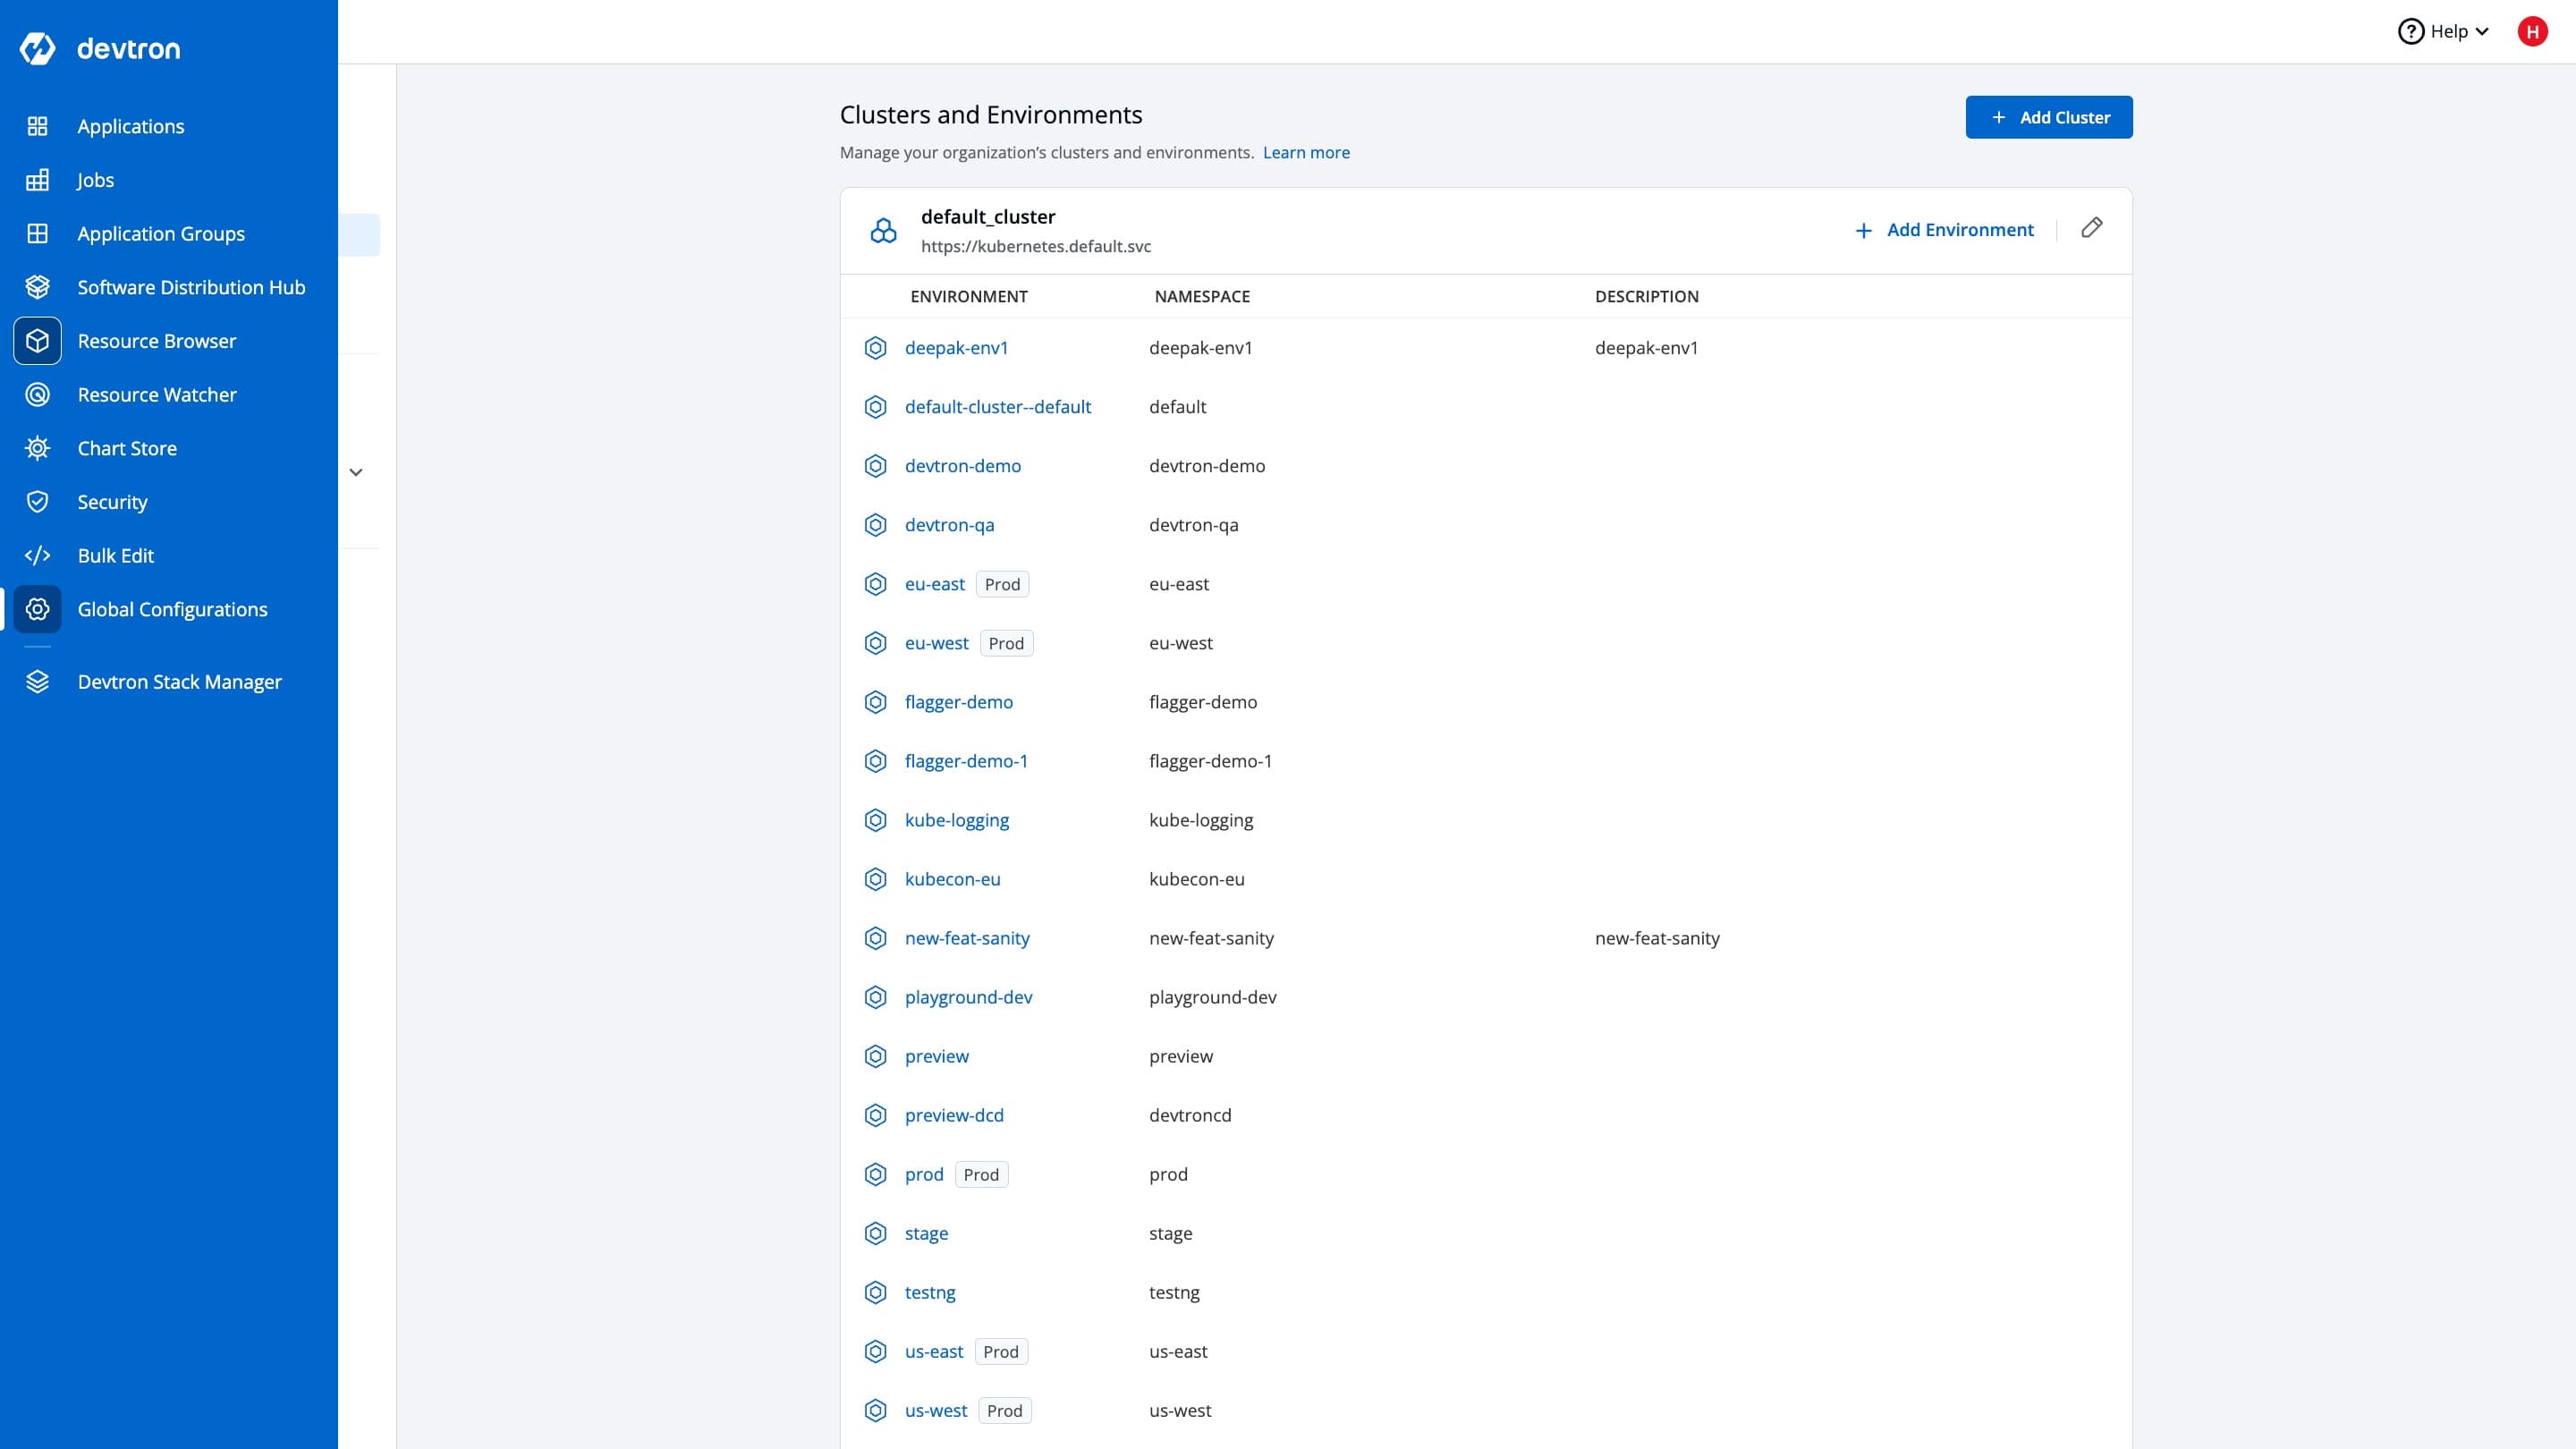
Task: Open the Security shield icon
Action: 37,502
